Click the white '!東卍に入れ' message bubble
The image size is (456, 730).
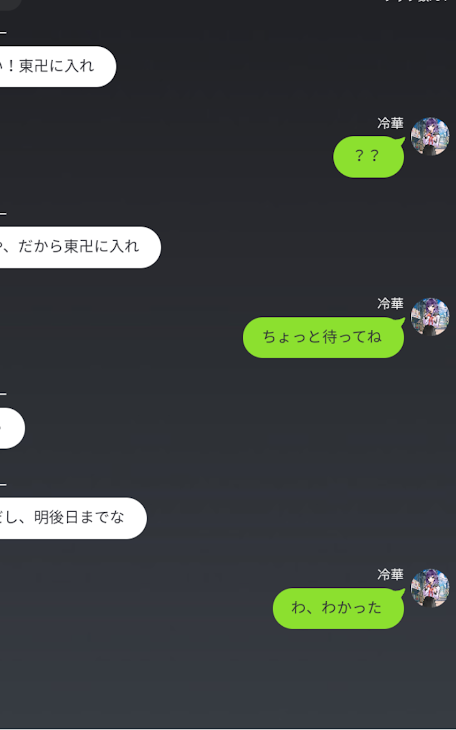[x=58, y=66]
